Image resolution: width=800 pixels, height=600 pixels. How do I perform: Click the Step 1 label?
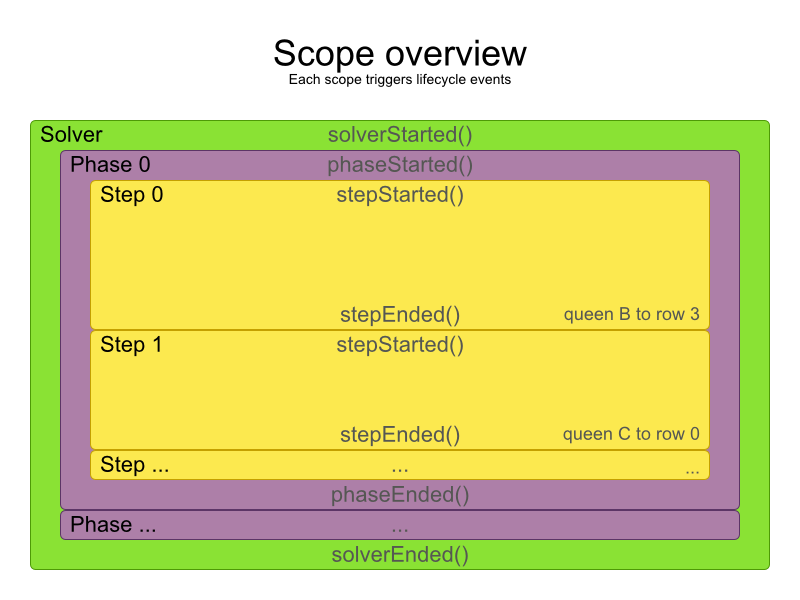click(131, 345)
